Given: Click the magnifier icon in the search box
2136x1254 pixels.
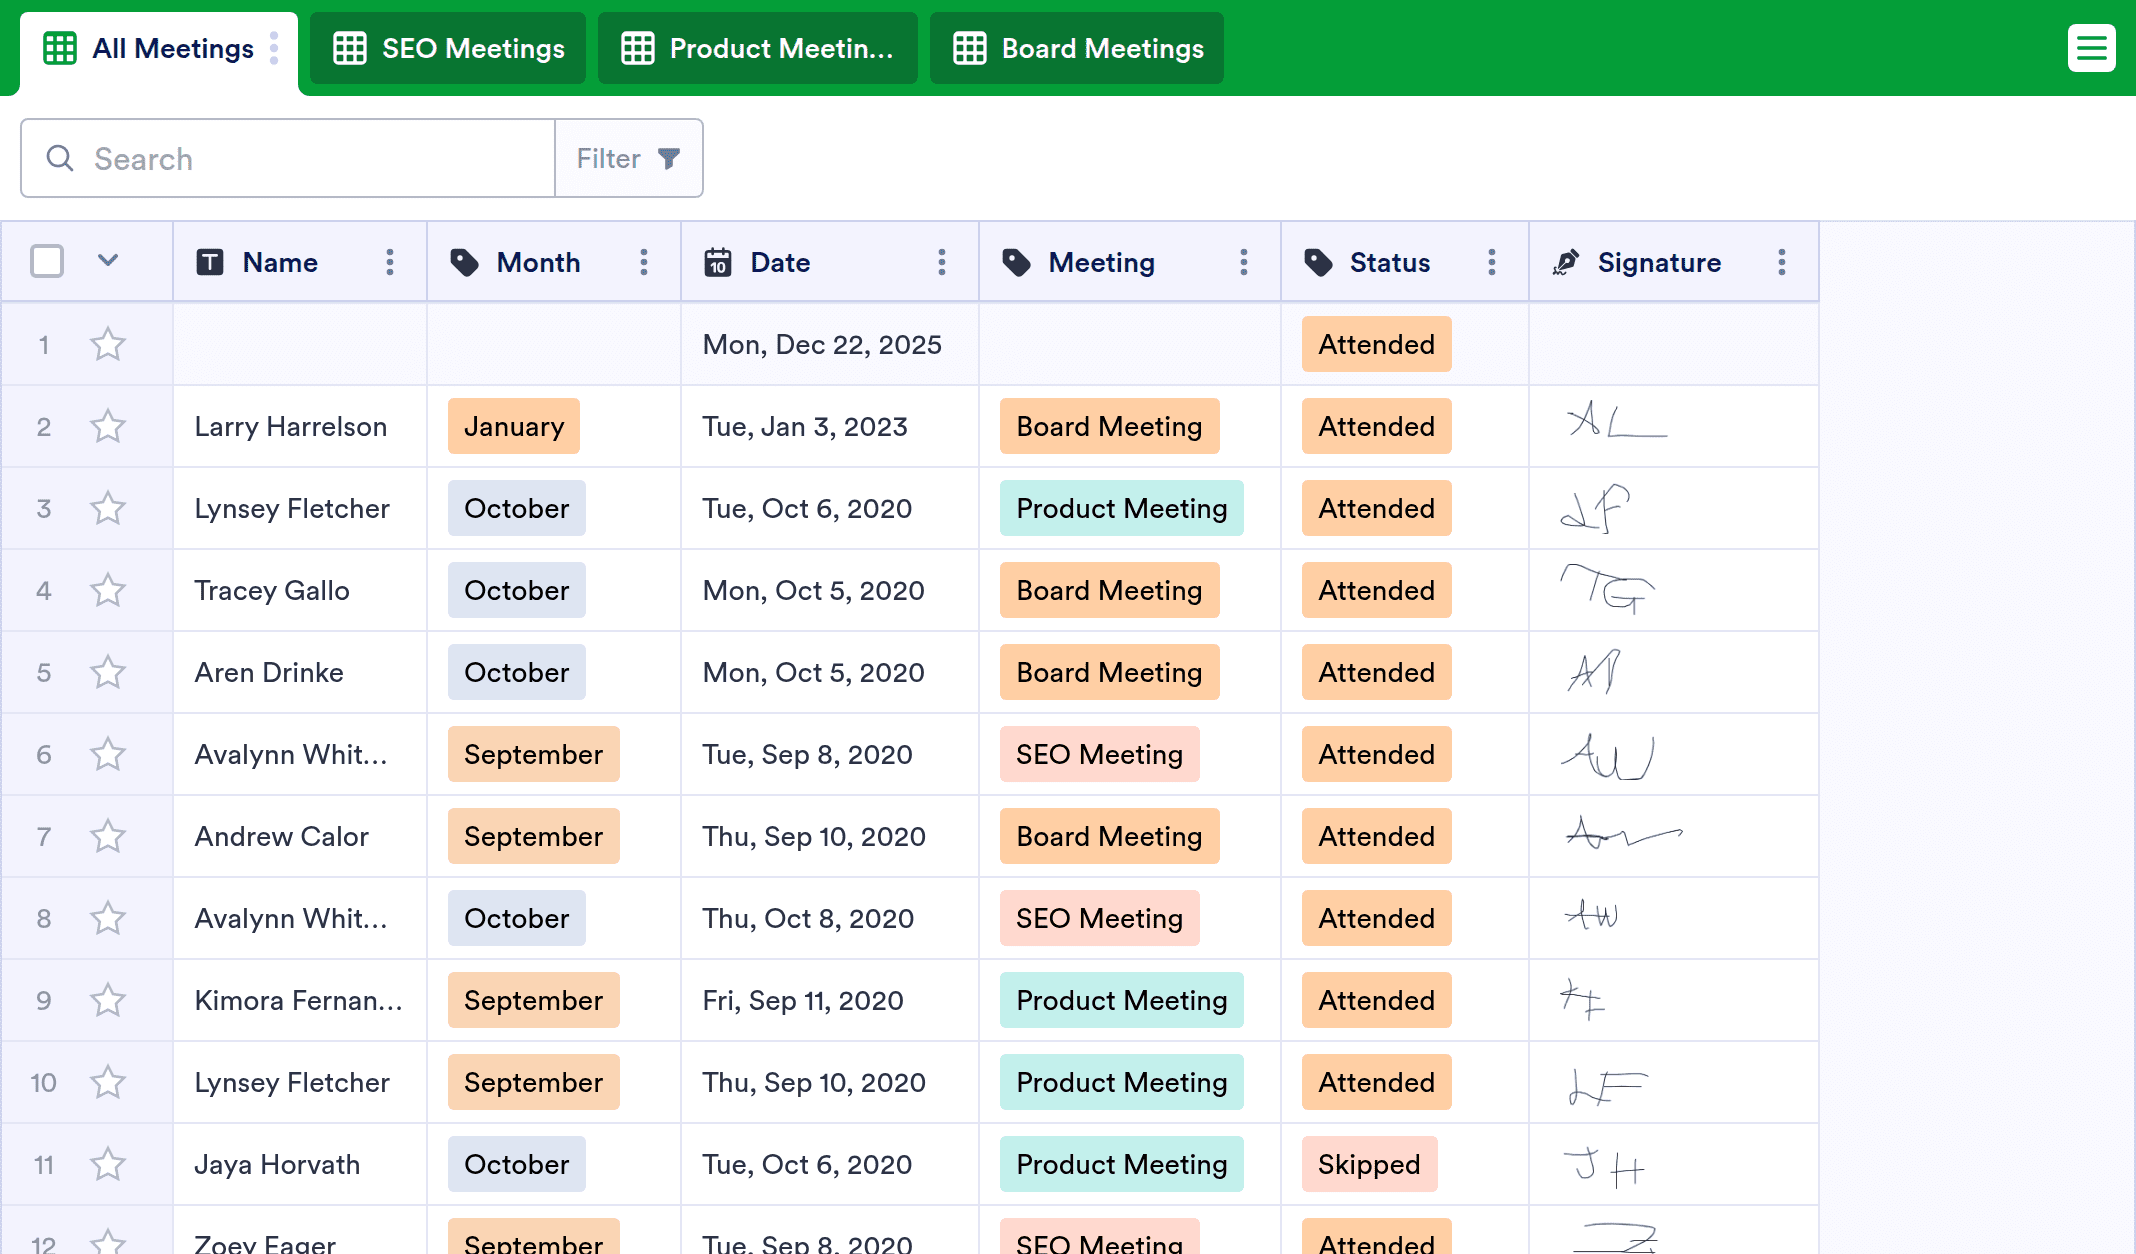Looking at the screenshot, I should point(60,158).
